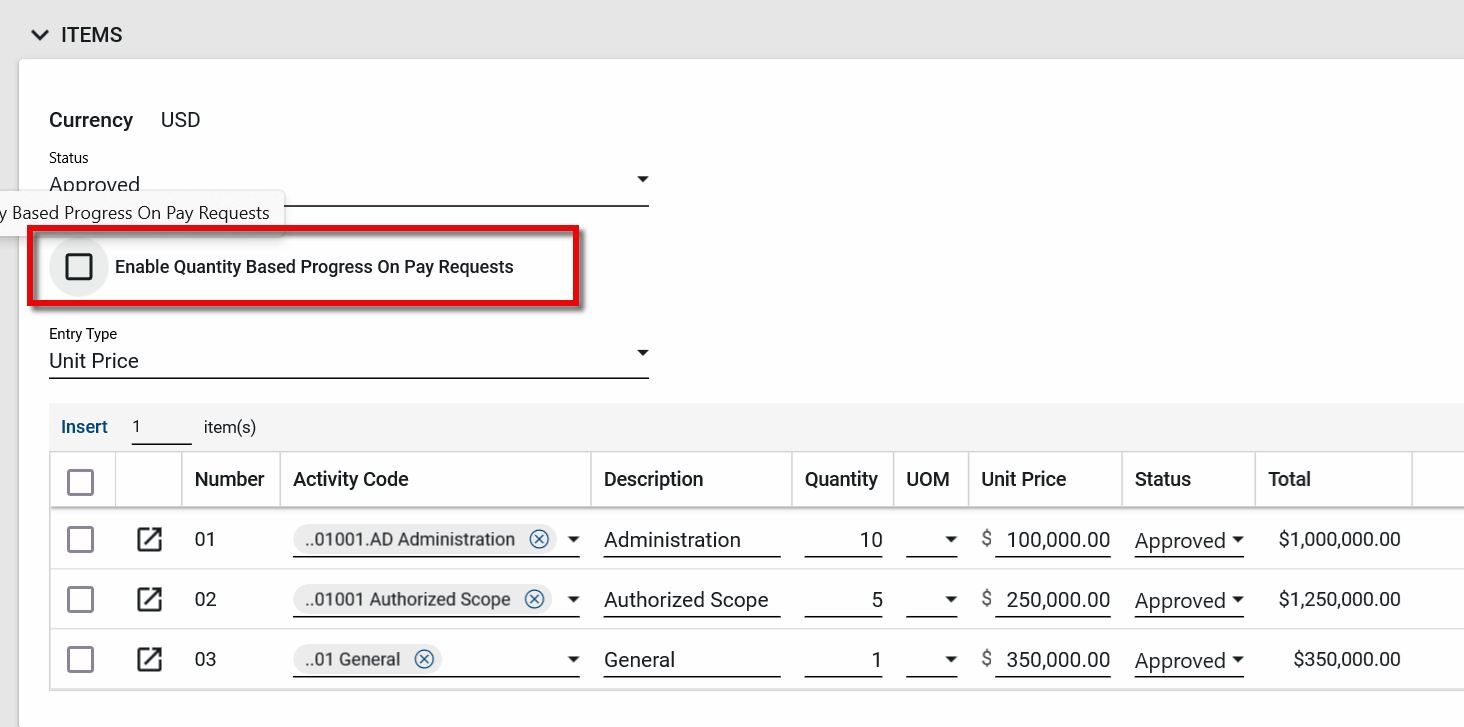Remove the AD Administration activity code chip
The height and width of the screenshot is (727, 1464).
[x=539, y=540]
